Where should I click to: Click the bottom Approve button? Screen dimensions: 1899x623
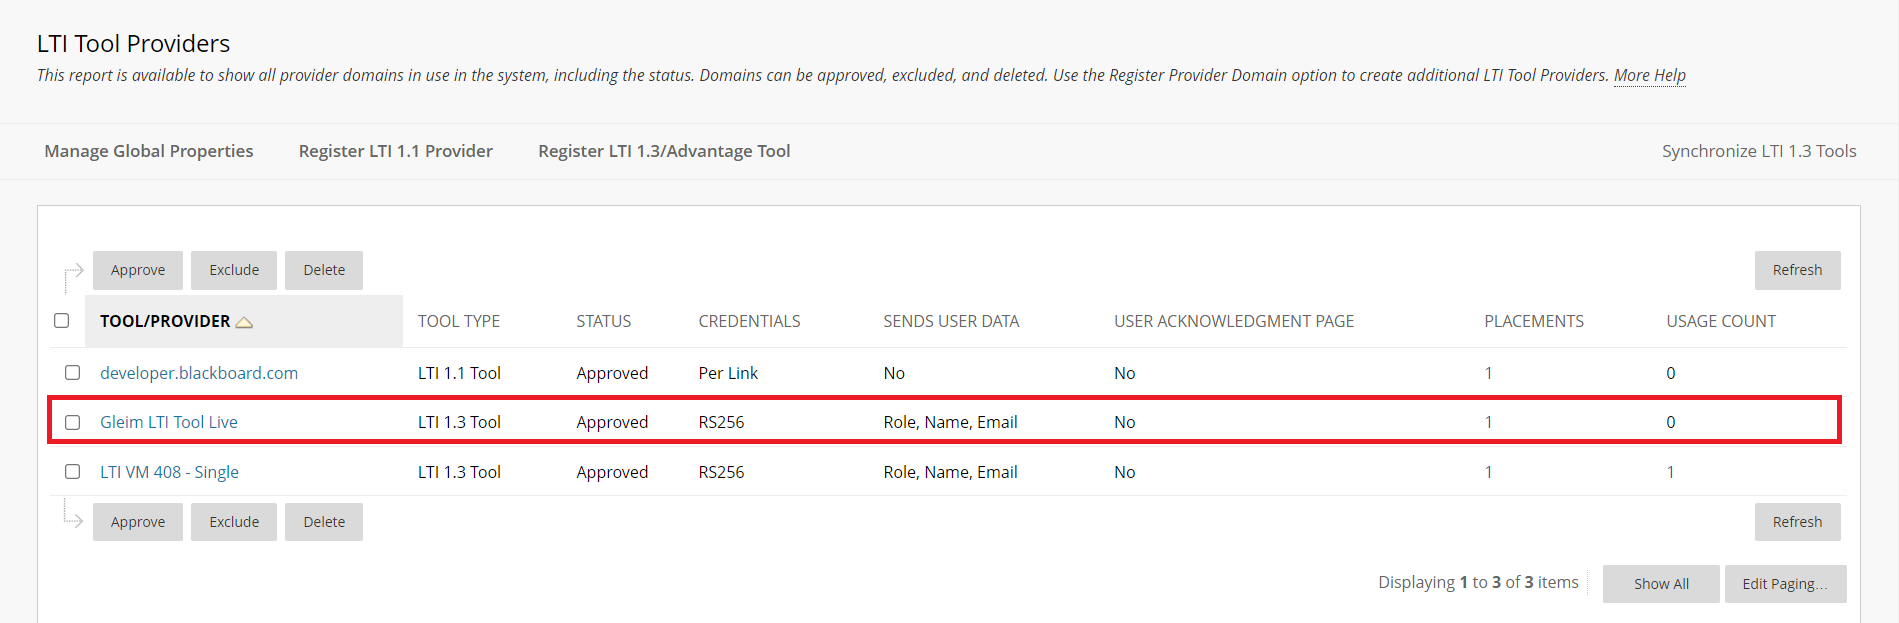138,522
